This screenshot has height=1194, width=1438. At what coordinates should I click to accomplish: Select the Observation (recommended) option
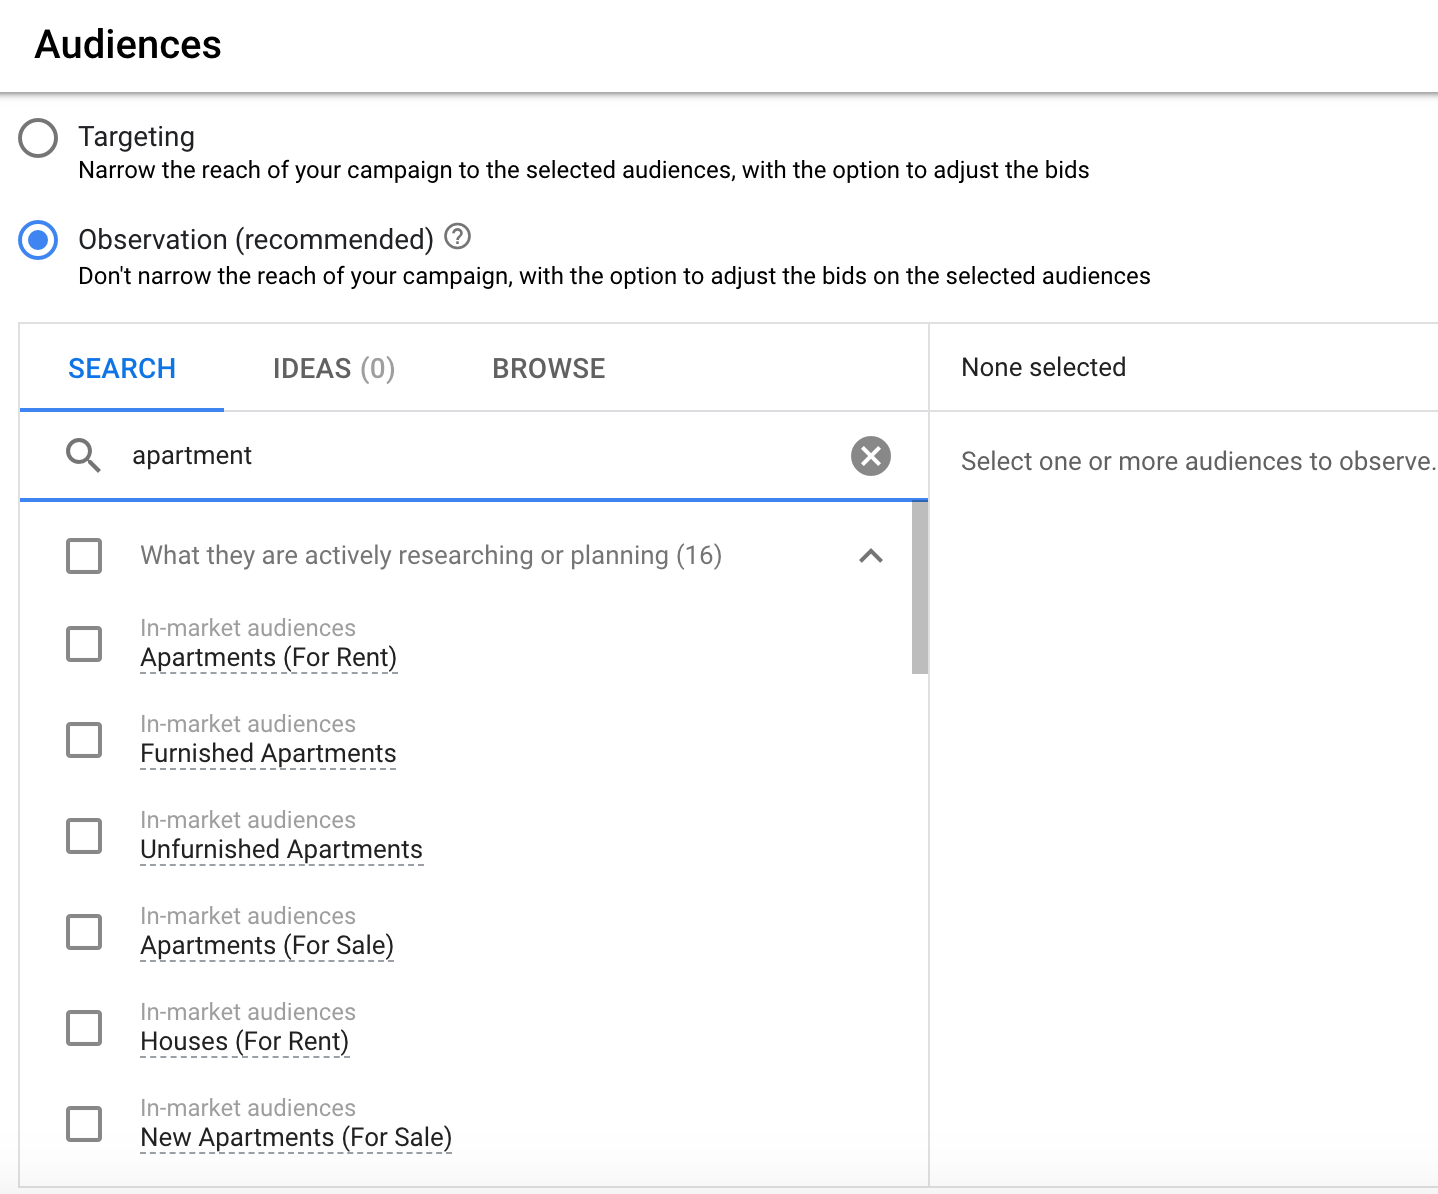(x=37, y=240)
